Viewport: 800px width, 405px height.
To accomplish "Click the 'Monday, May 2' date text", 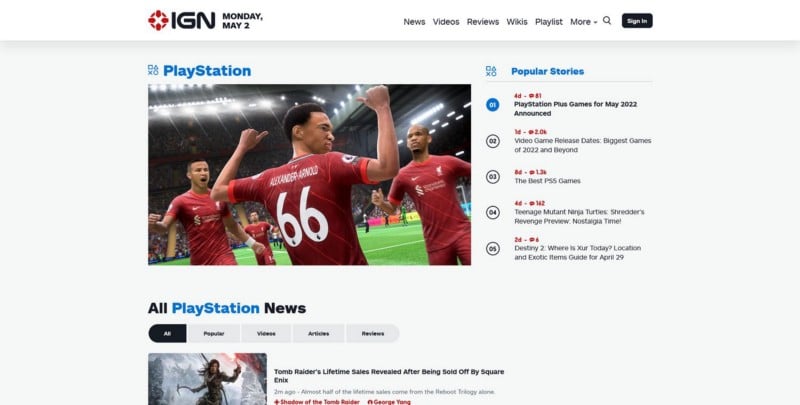I will click(x=242, y=21).
